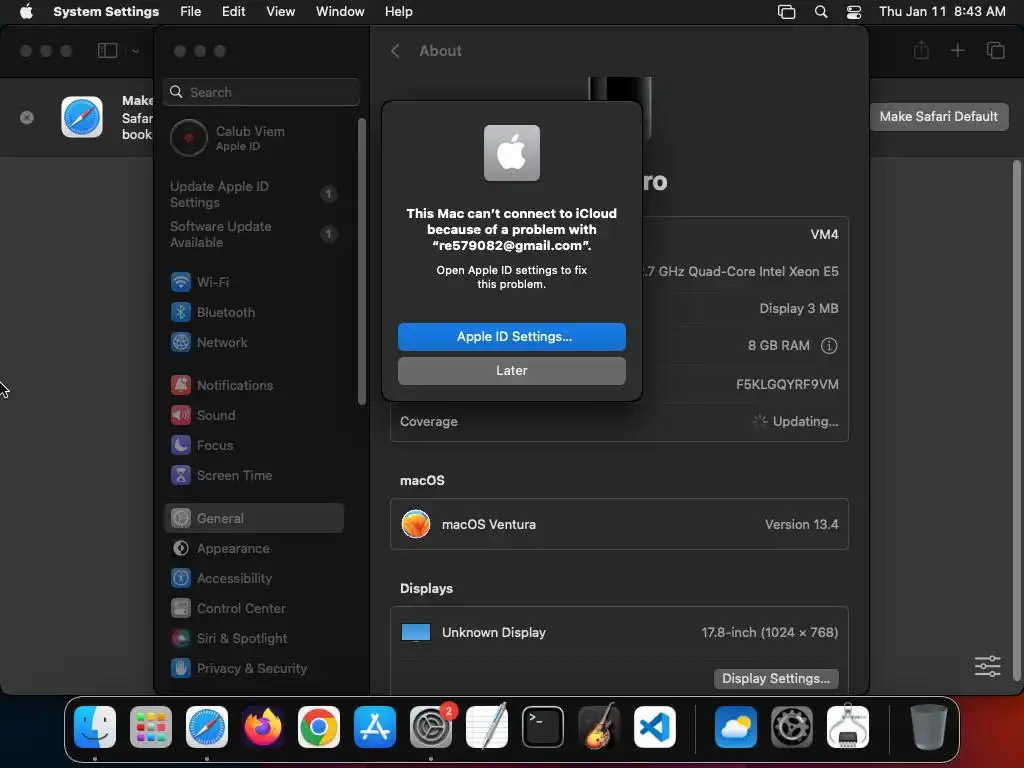Screen dimensions: 1024x768
Task: Open the View menu
Action: (281, 11)
